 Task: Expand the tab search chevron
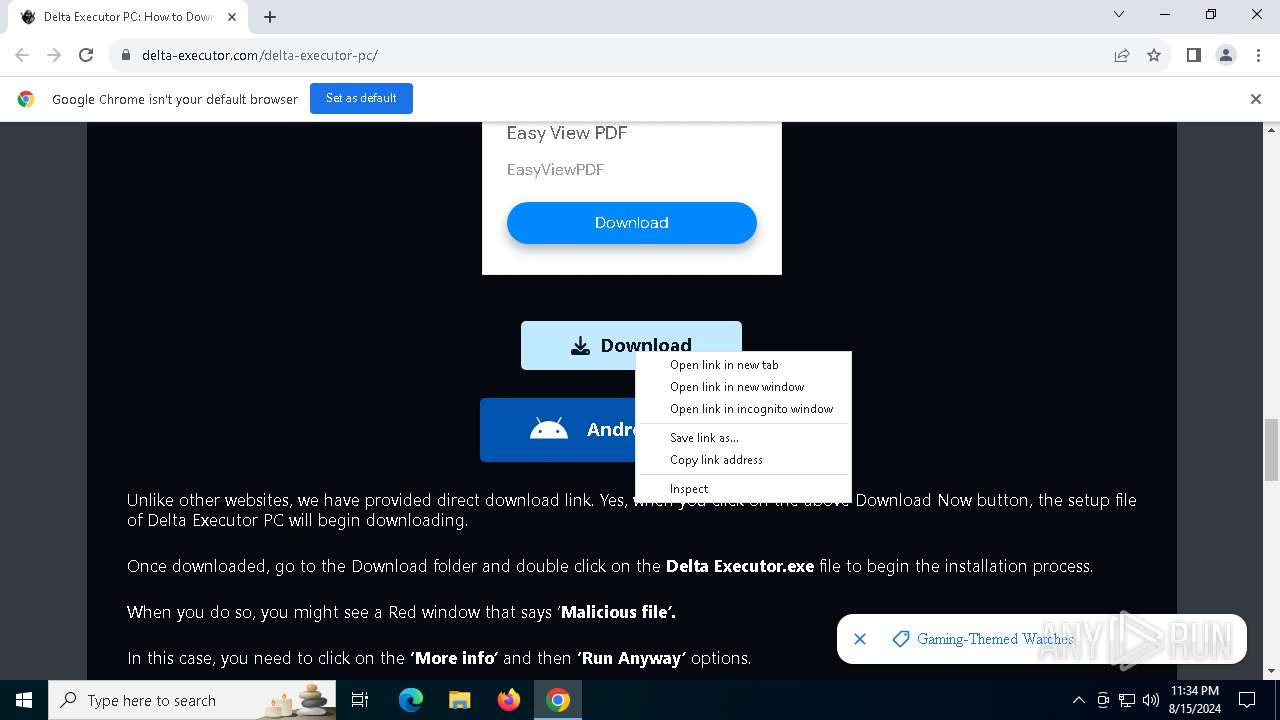click(x=1119, y=14)
